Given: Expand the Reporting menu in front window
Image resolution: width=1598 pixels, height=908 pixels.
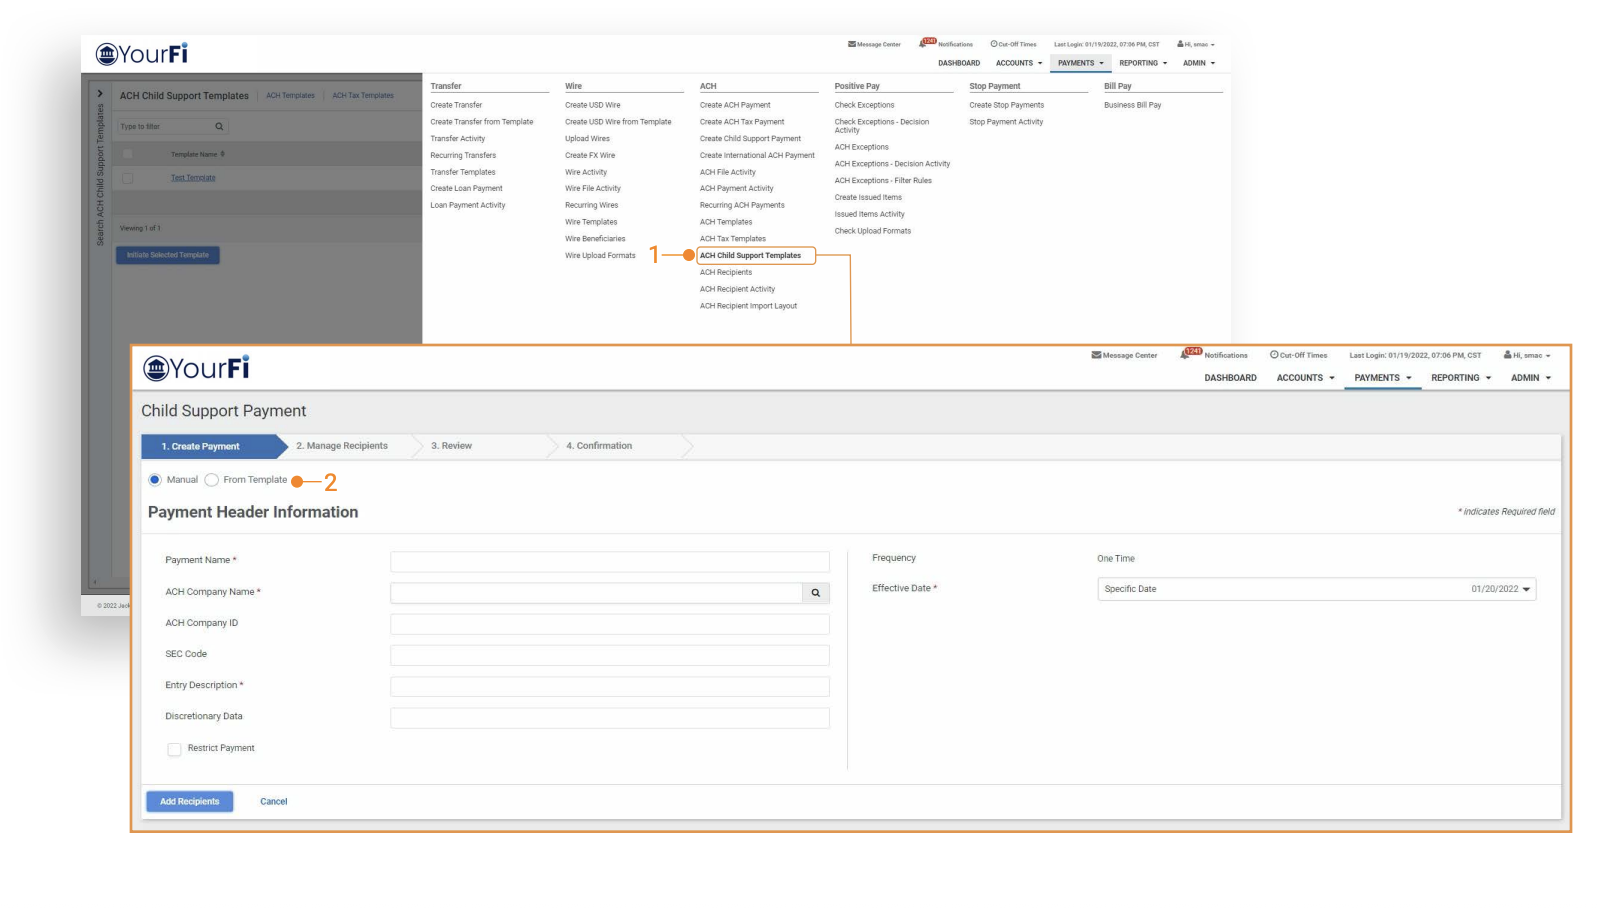Looking at the screenshot, I should point(1460,378).
